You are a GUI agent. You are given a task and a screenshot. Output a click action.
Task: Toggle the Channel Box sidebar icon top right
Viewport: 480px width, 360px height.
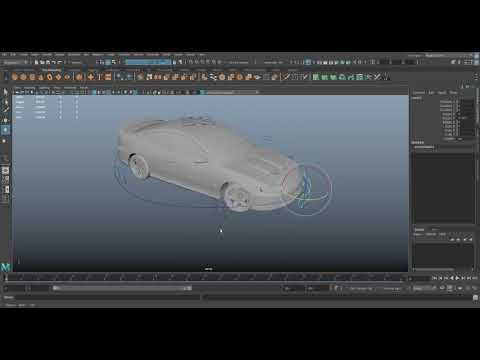click(476, 62)
